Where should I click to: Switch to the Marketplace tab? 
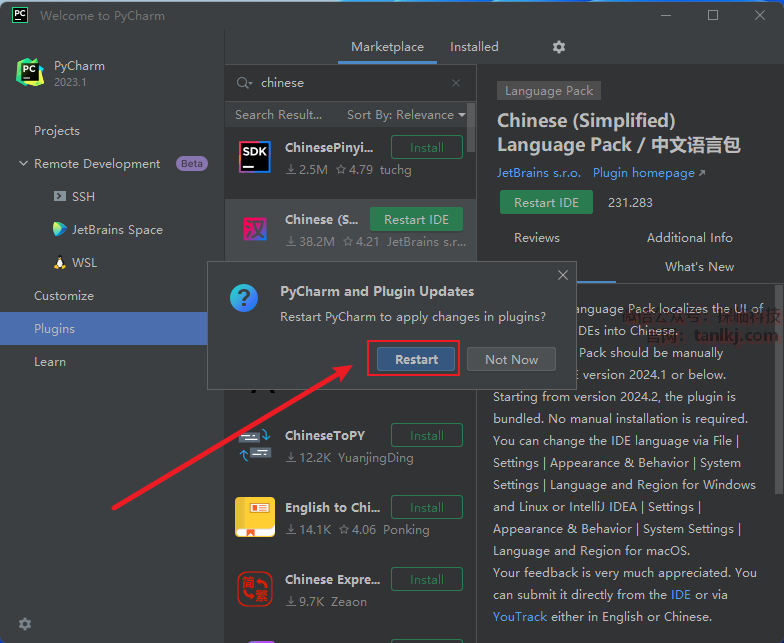coord(387,47)
